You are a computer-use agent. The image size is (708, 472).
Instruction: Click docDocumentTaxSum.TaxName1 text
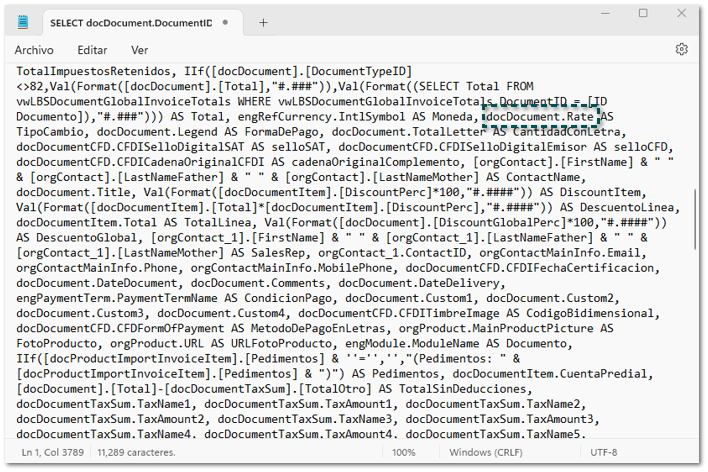point(103,404)
